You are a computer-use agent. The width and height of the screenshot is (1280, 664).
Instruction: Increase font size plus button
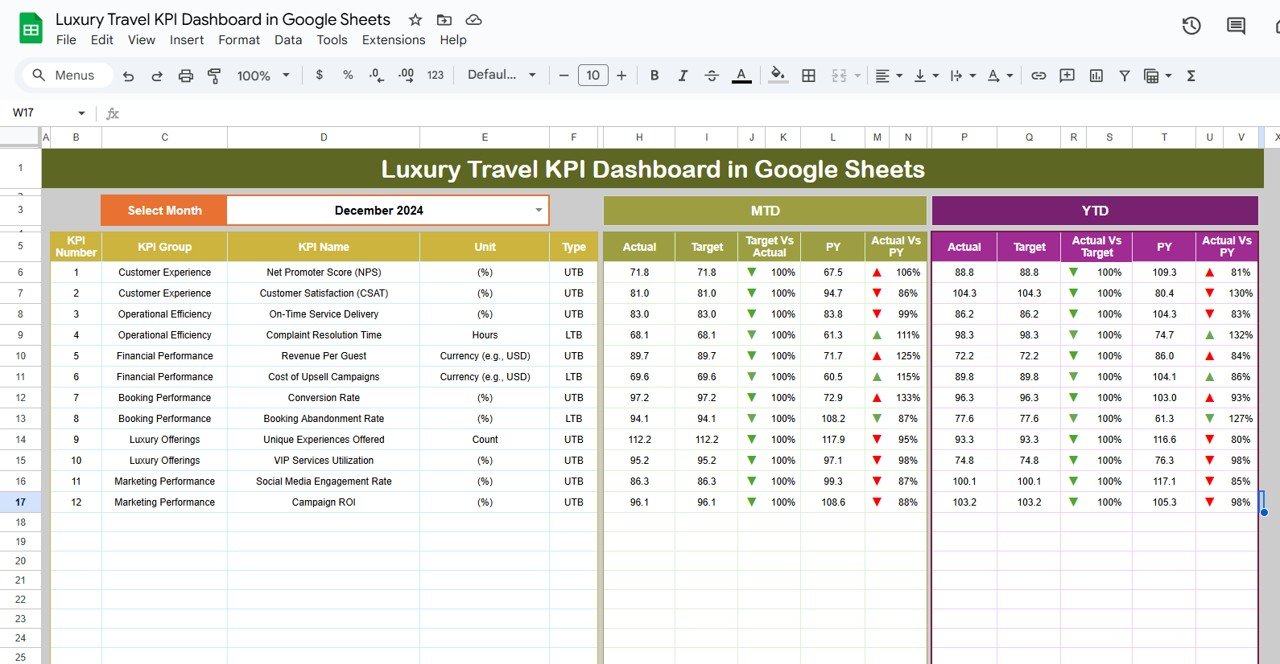point(621,75)
